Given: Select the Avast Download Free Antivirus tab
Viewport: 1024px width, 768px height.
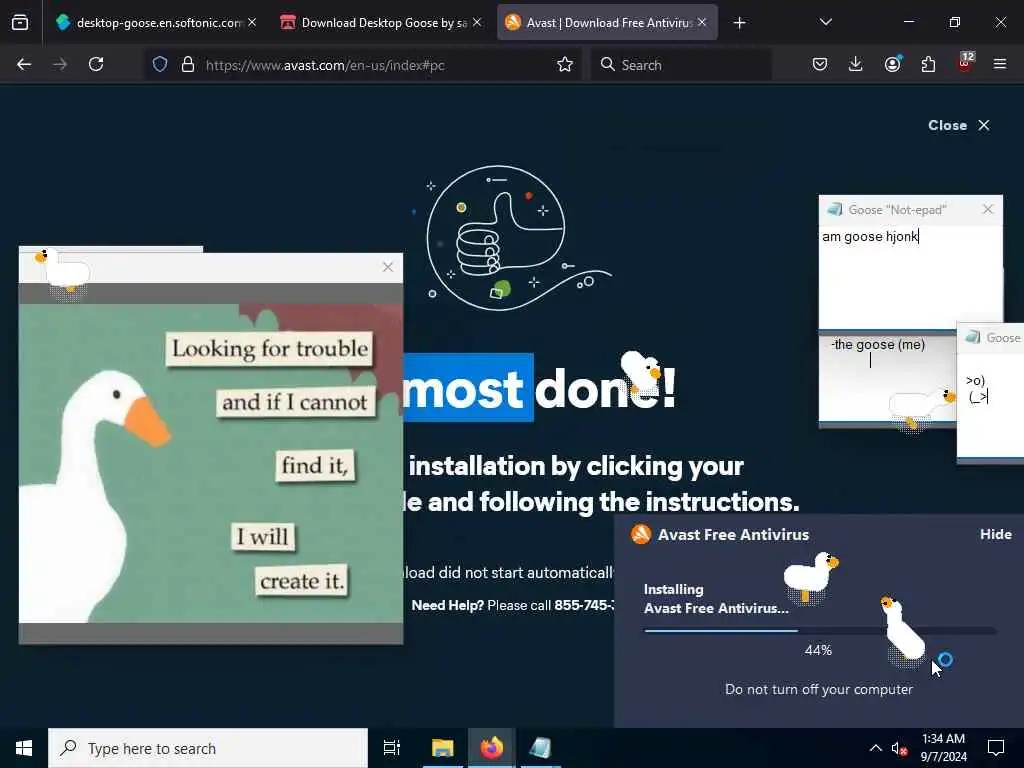Looking at the screenshot, I should [607, 23].
